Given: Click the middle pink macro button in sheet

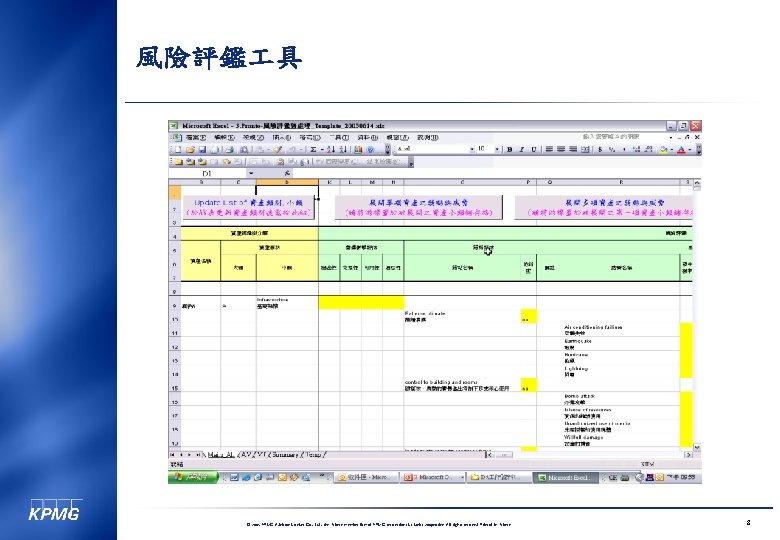Looking at the screenshot, I should pos(418,208).
